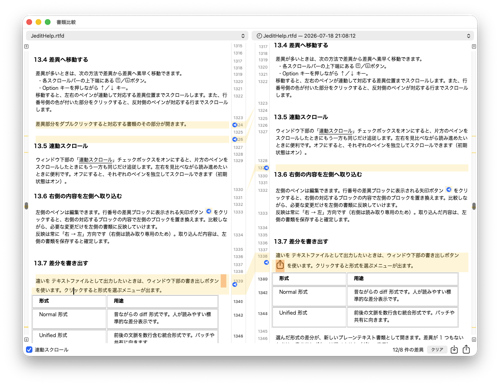500x386 pixels.
Task: Click the クリア button
Action: (x=437, y=350)
